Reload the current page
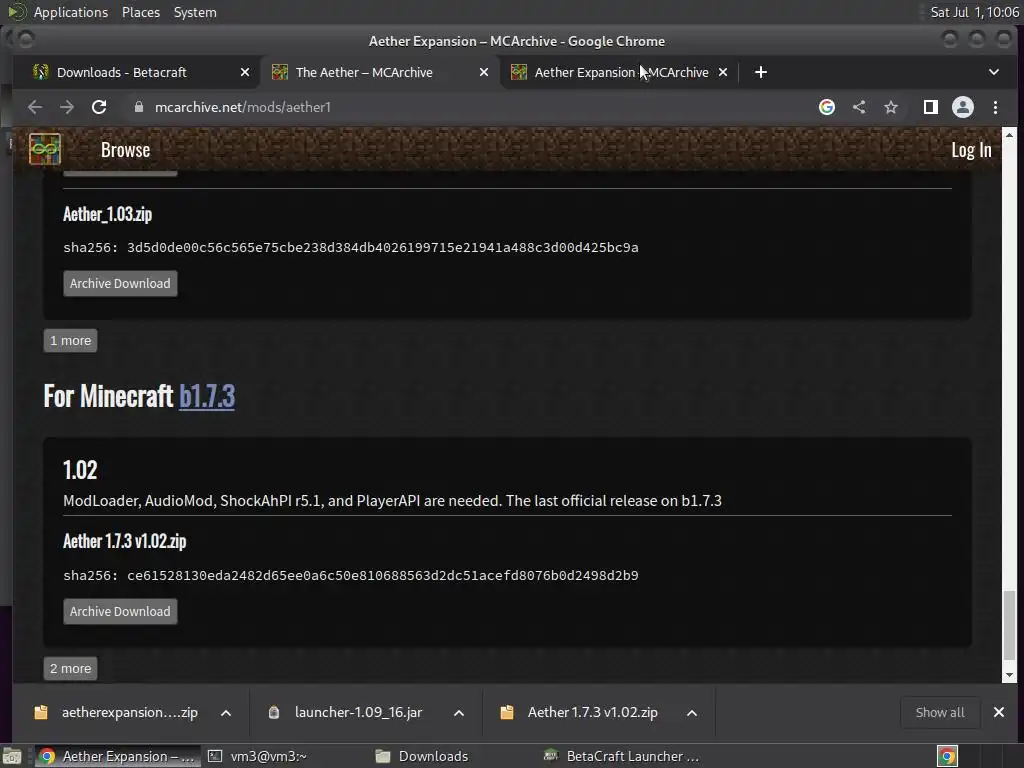 point(99,107)
